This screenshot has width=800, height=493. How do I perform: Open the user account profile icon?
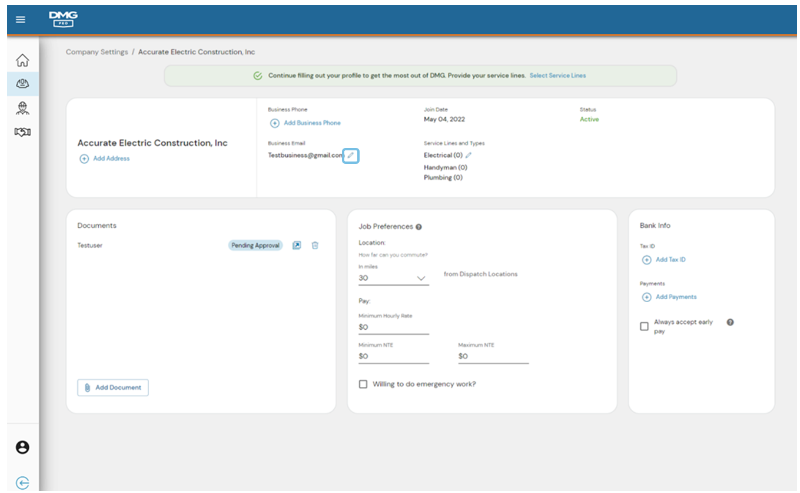pos(22,447)
